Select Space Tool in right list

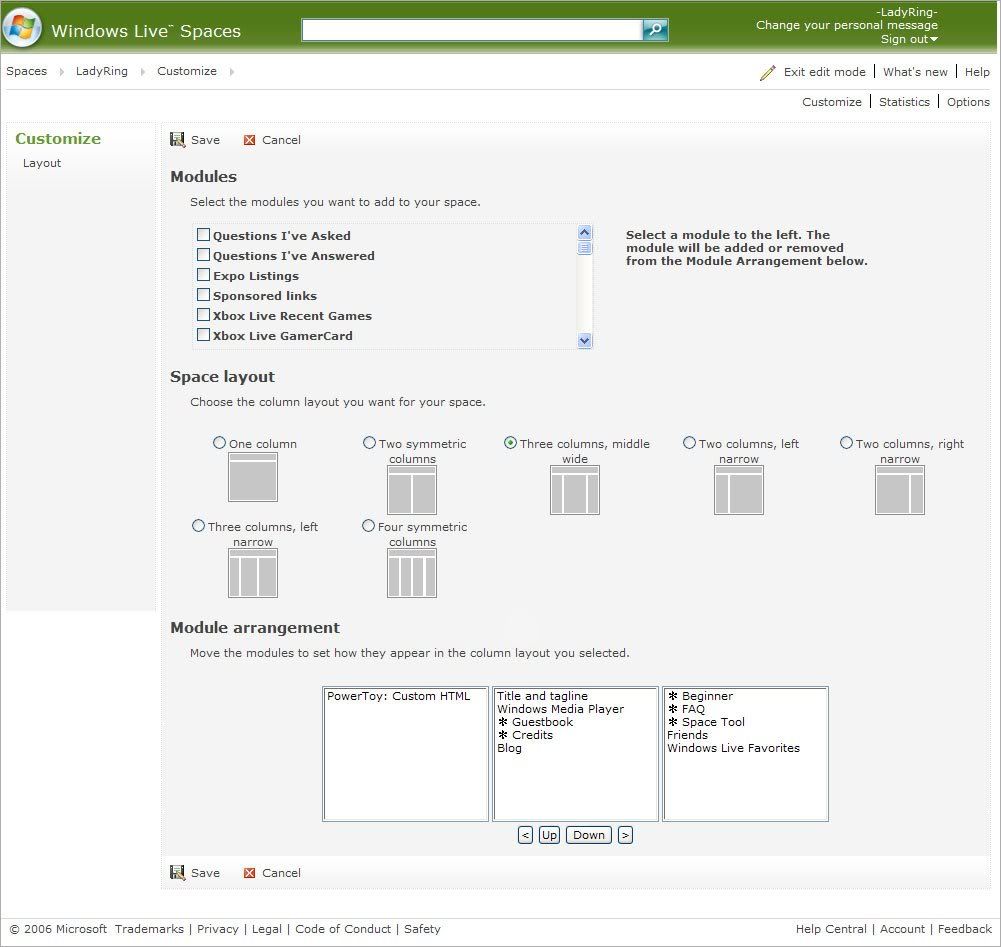(x=706, y=722)
